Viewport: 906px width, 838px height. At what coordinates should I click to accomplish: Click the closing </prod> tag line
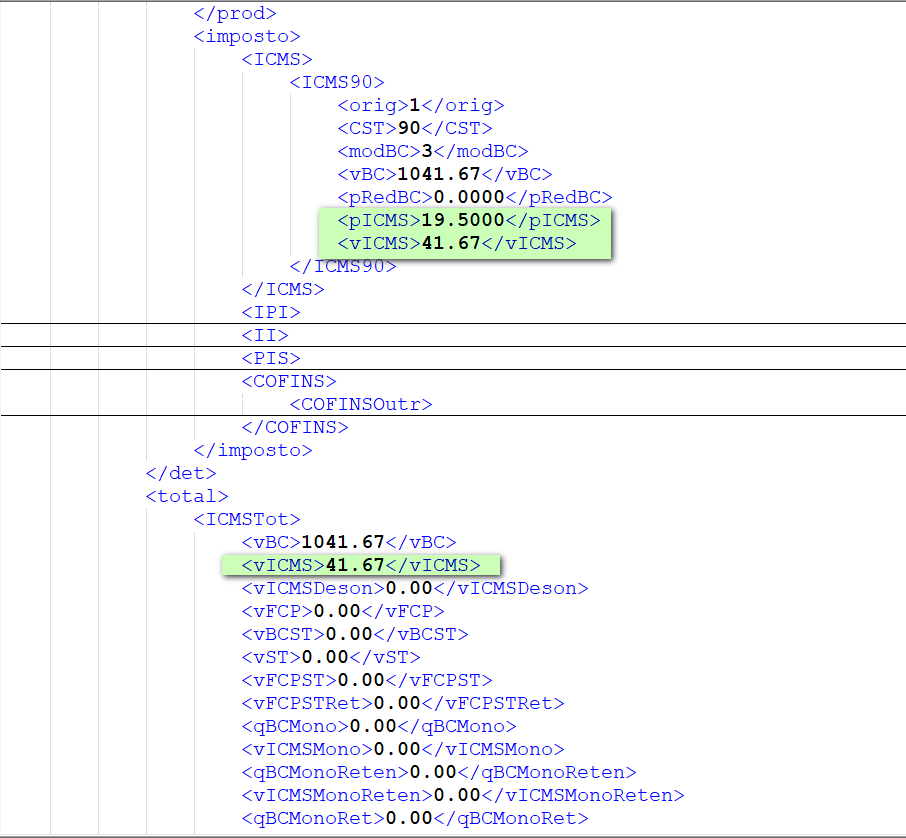235,13
